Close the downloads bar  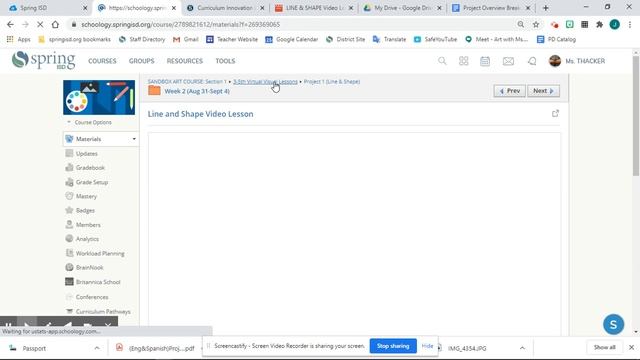631,347
